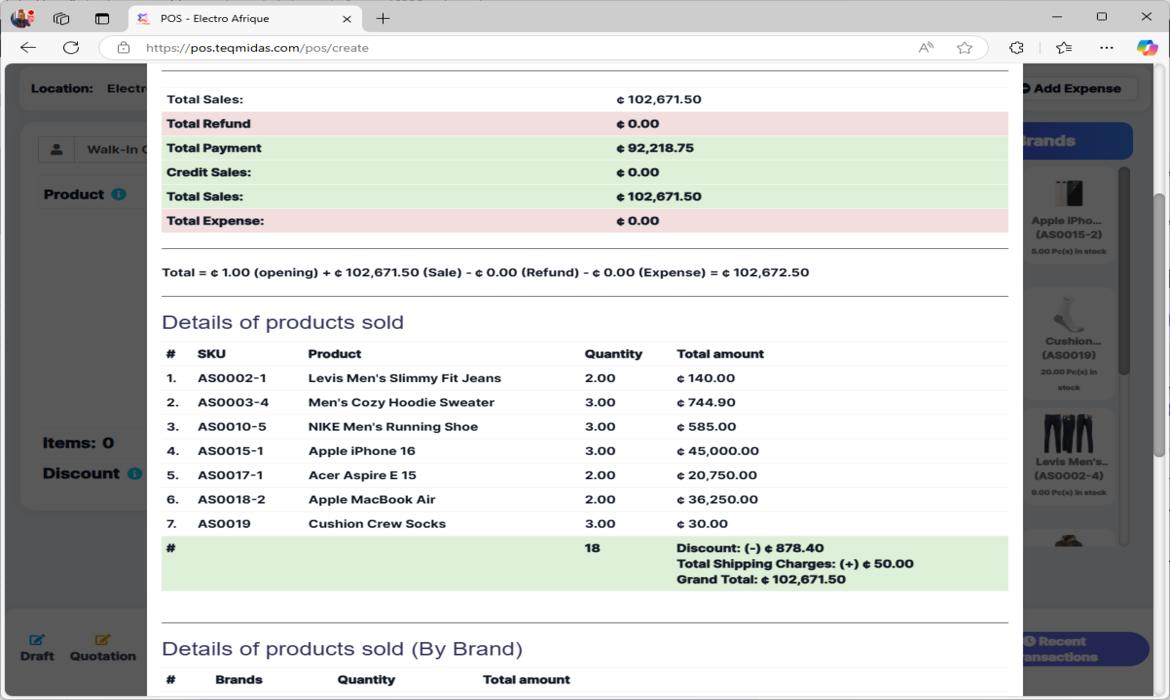Open the browser extensions icon
The image size is (1170, 700).
click(x=1016, y=47)
